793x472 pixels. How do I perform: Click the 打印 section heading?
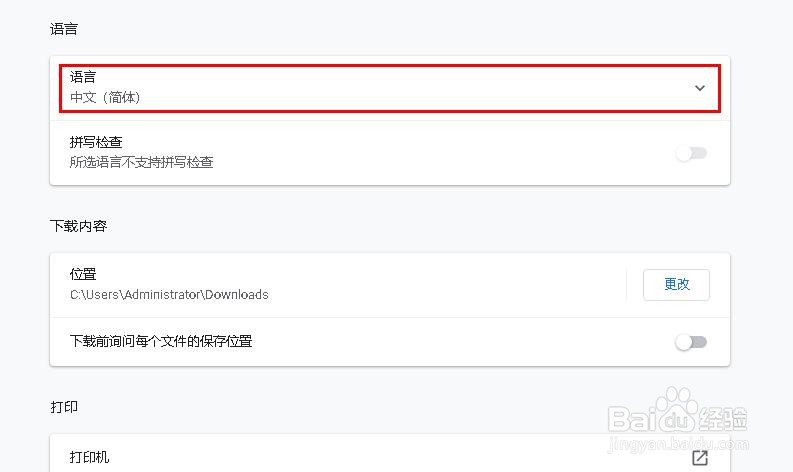[x=64, y=407]
